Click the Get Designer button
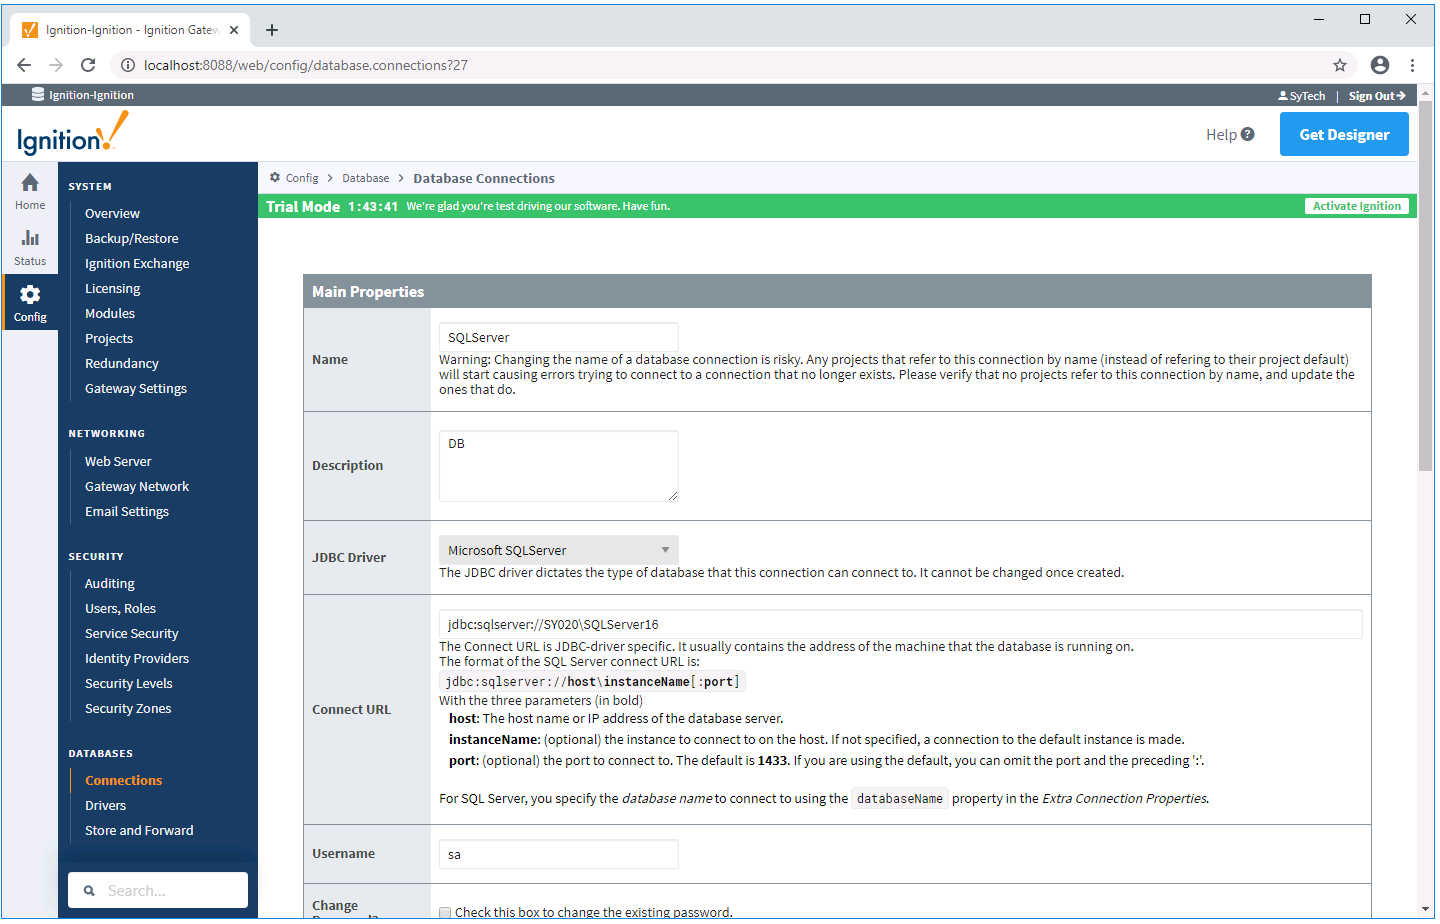 (1344, 134)
